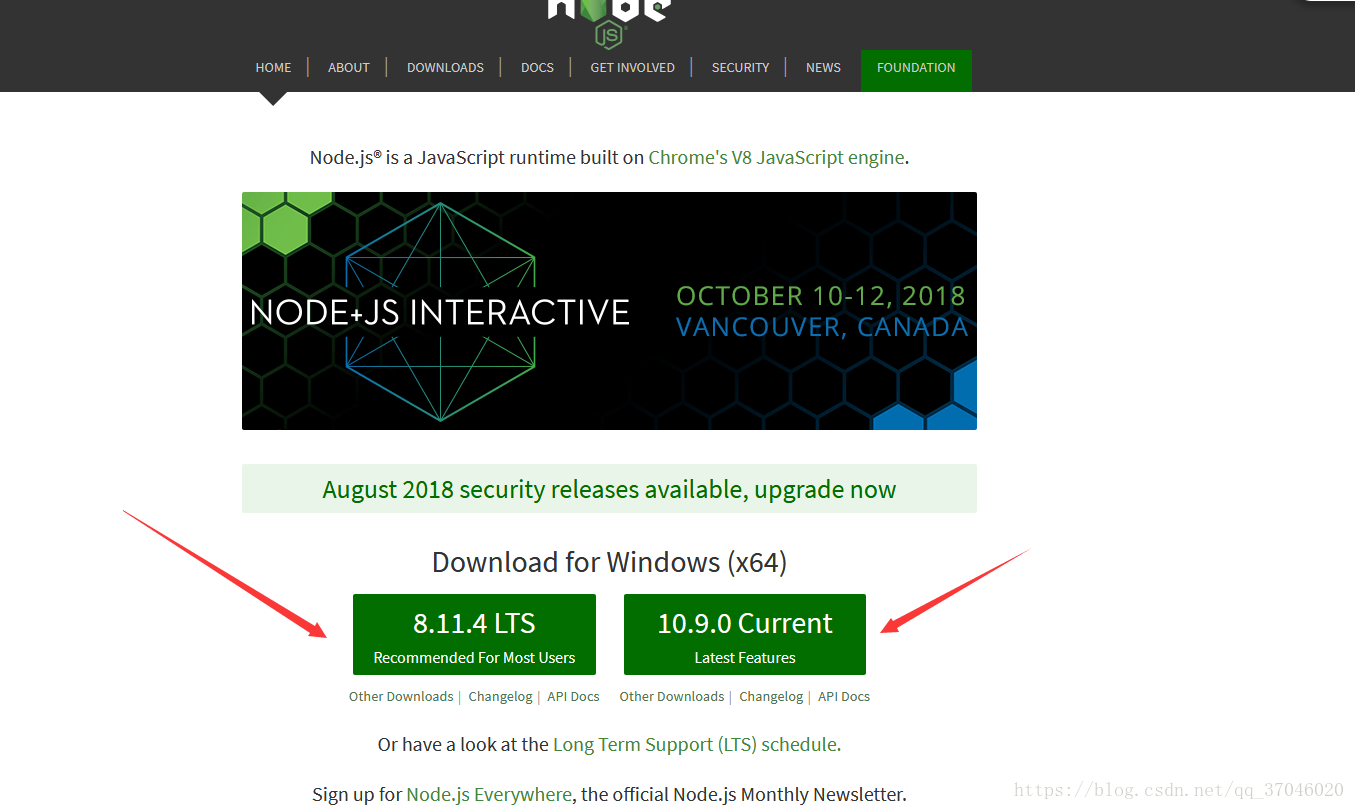The width and height of the screenshot is (1355, 810).
Task: Open the DOCS nav item
Action: coord(537,68)
